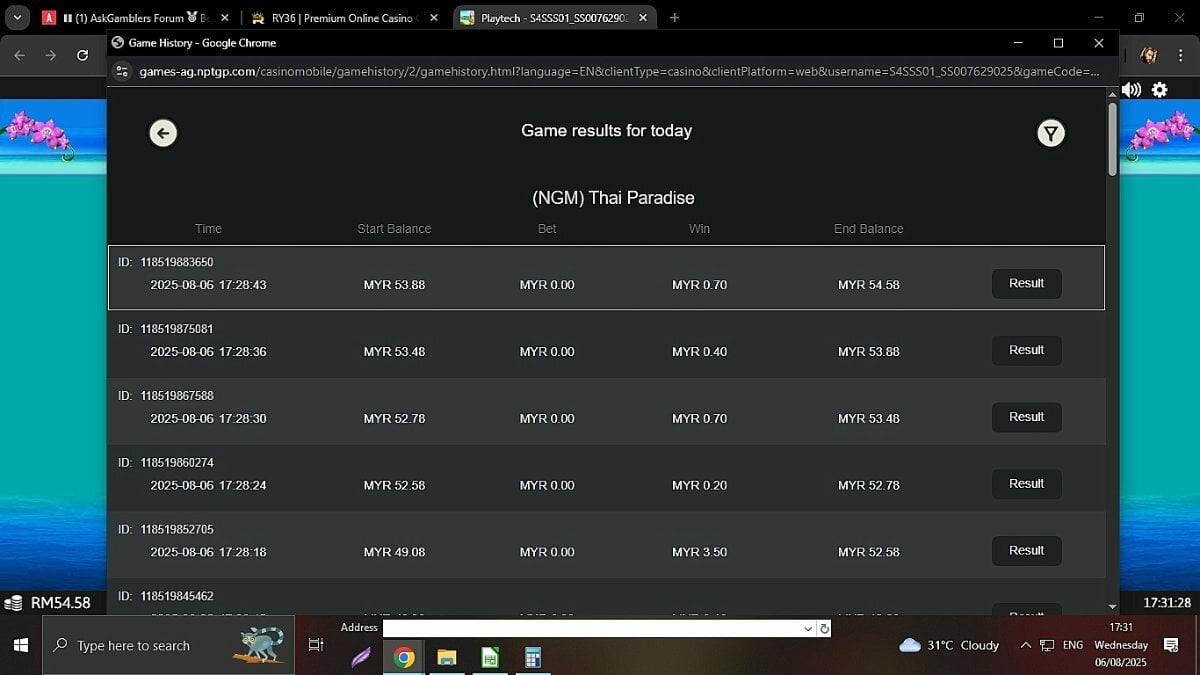Select timestamp 2025-08-06 17:28:36
1200x675 pixels.
coord(208,352)
